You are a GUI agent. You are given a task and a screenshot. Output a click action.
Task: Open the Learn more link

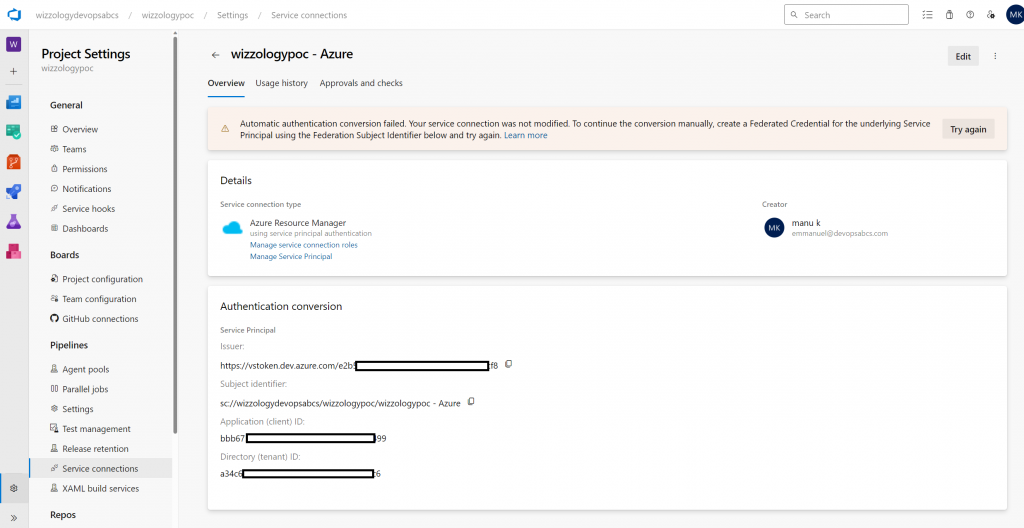coord(526,135)
